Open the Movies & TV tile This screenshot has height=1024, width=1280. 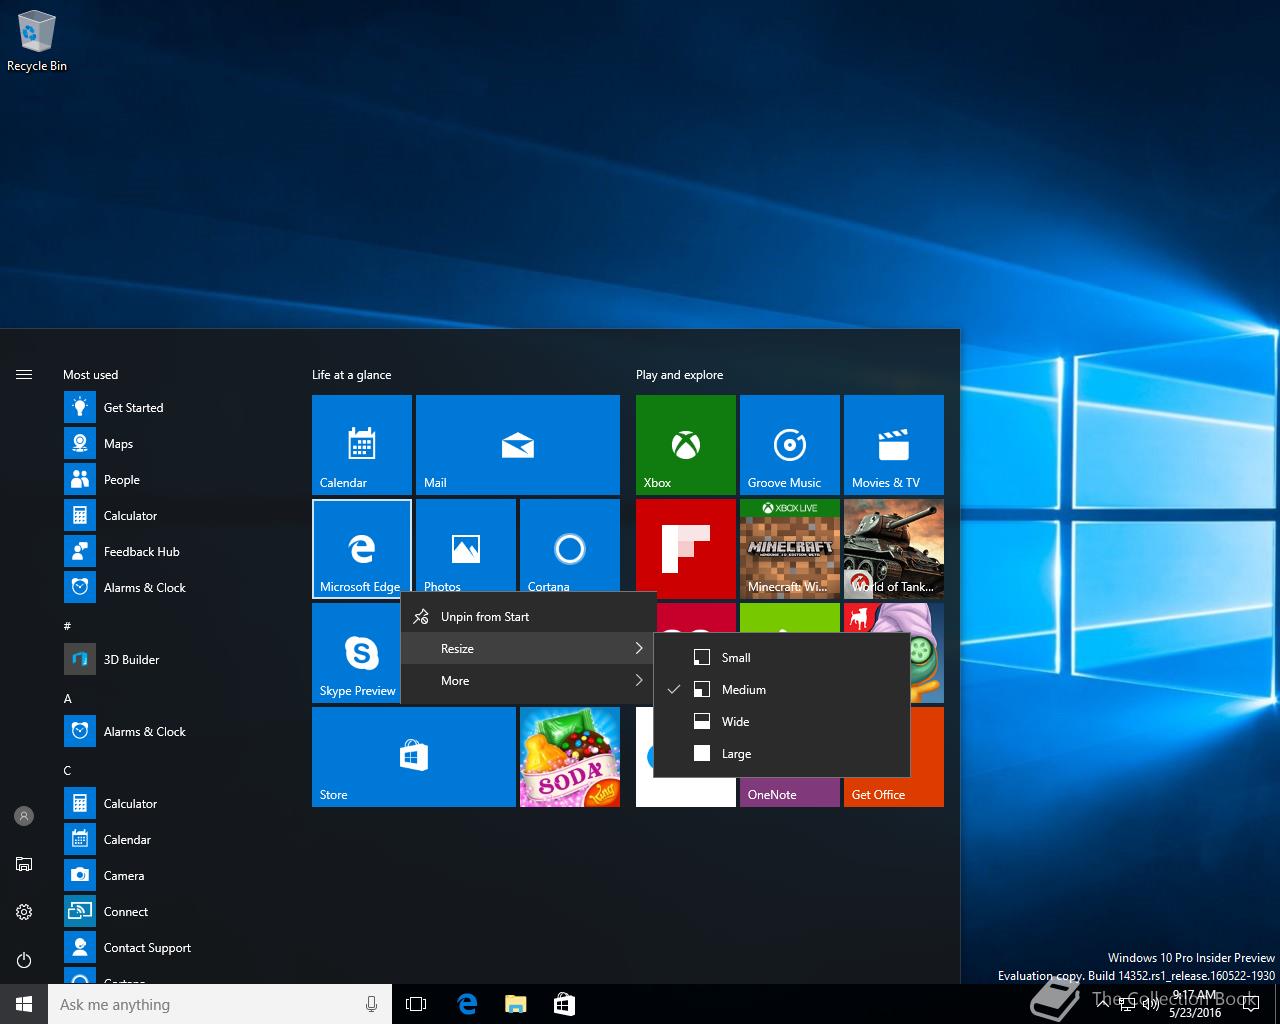894,445
